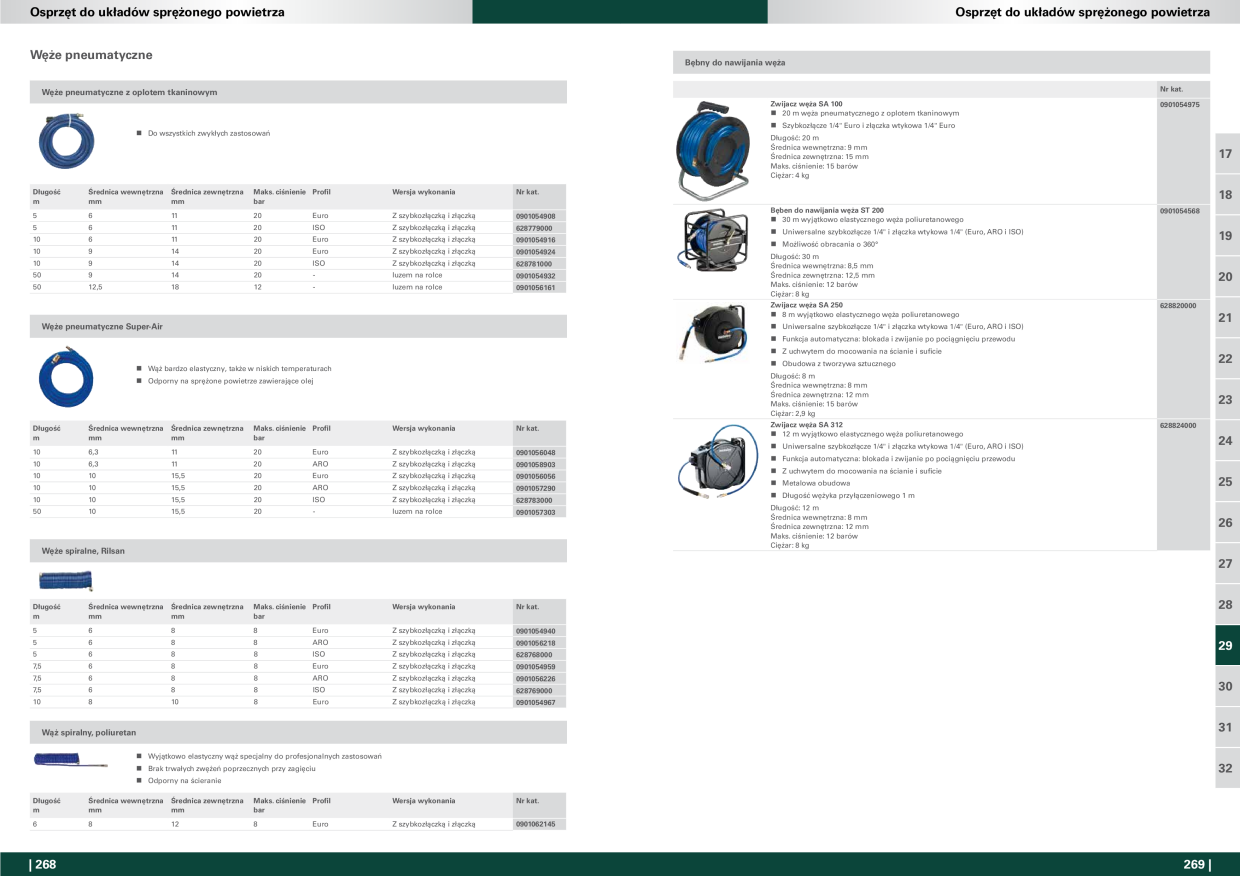Image resolution: width=1240 pixels, height=876 pixels.
Task: Select catalog number 0901054916
Action: pyautogui.click(x=535, y=240)
